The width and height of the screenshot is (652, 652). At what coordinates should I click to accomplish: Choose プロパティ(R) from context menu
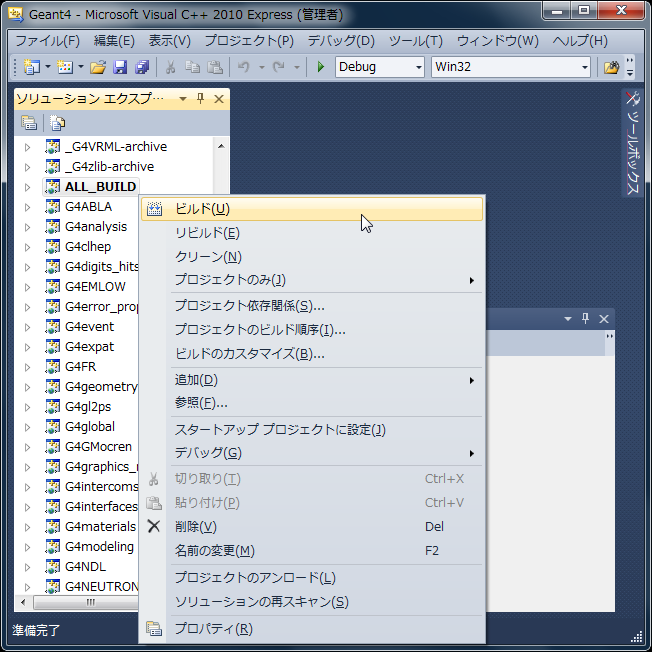(312, 629)
